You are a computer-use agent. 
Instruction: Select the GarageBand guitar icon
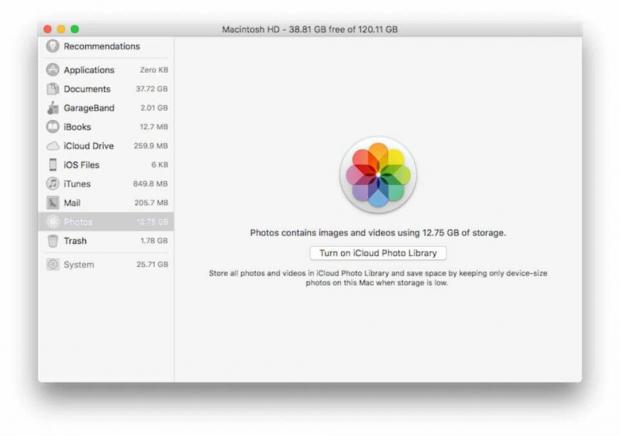[x=53, y=108]
